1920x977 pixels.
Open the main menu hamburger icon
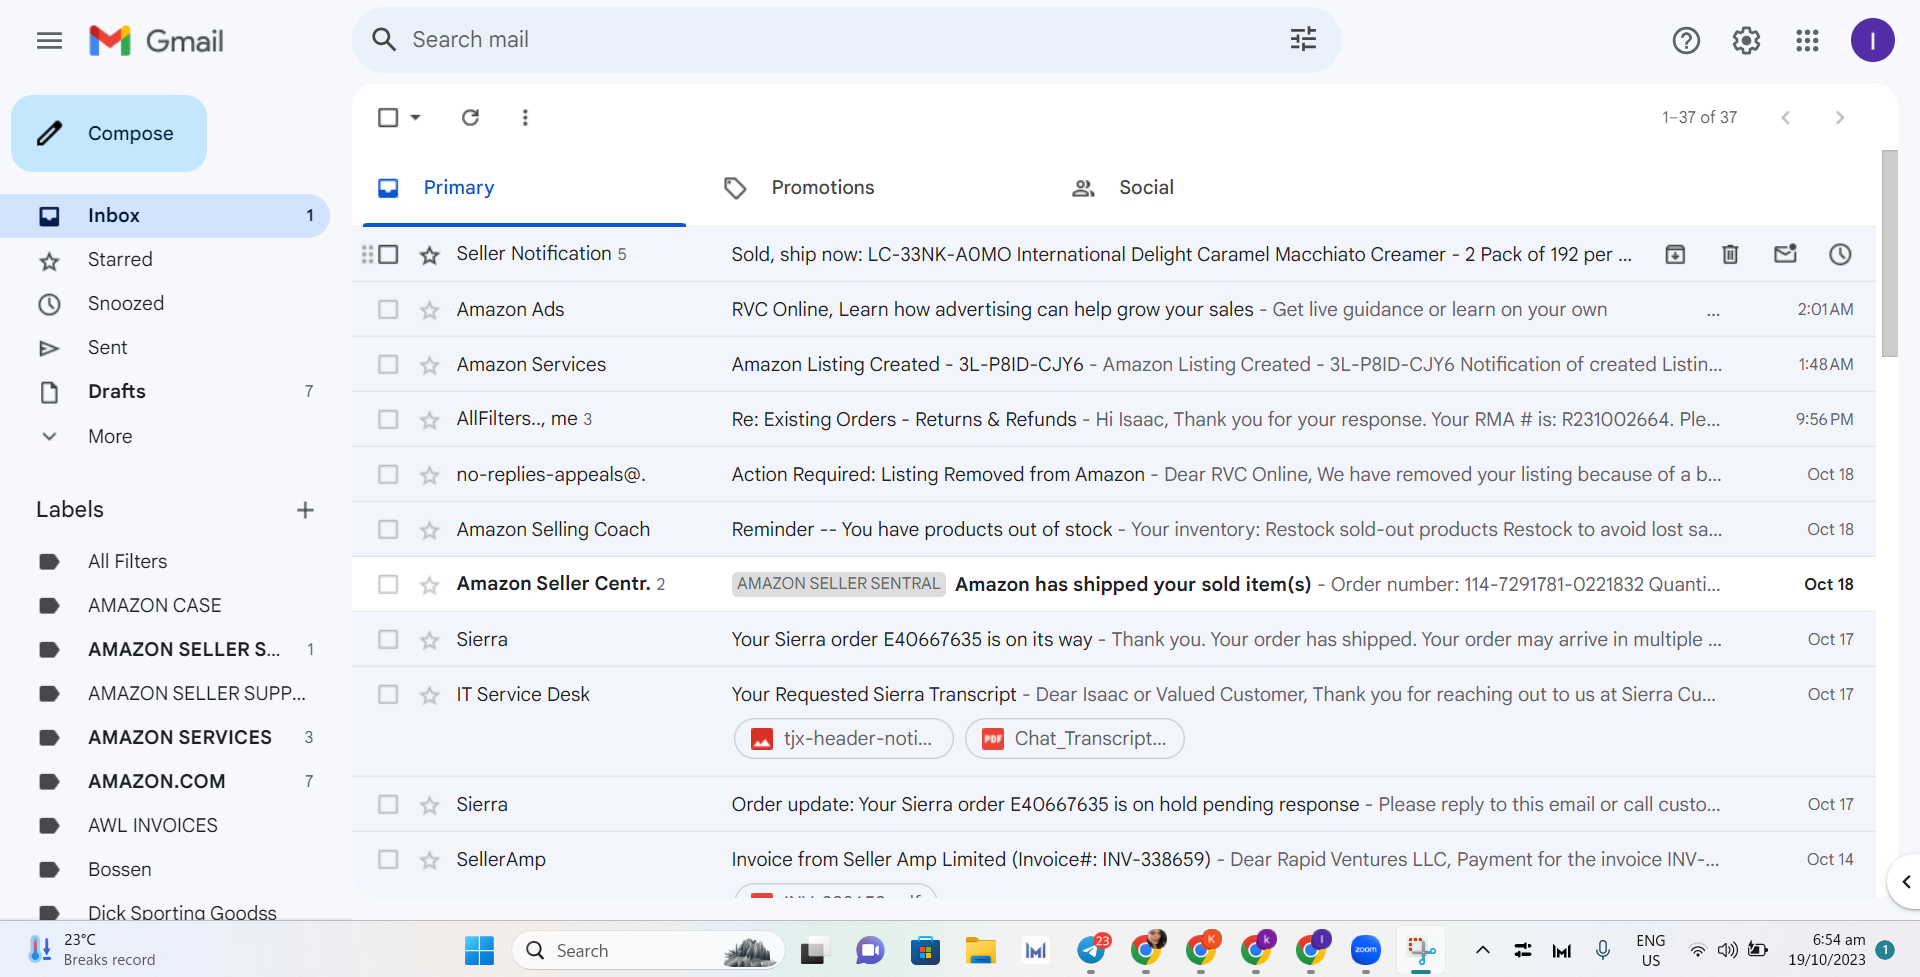49,40
